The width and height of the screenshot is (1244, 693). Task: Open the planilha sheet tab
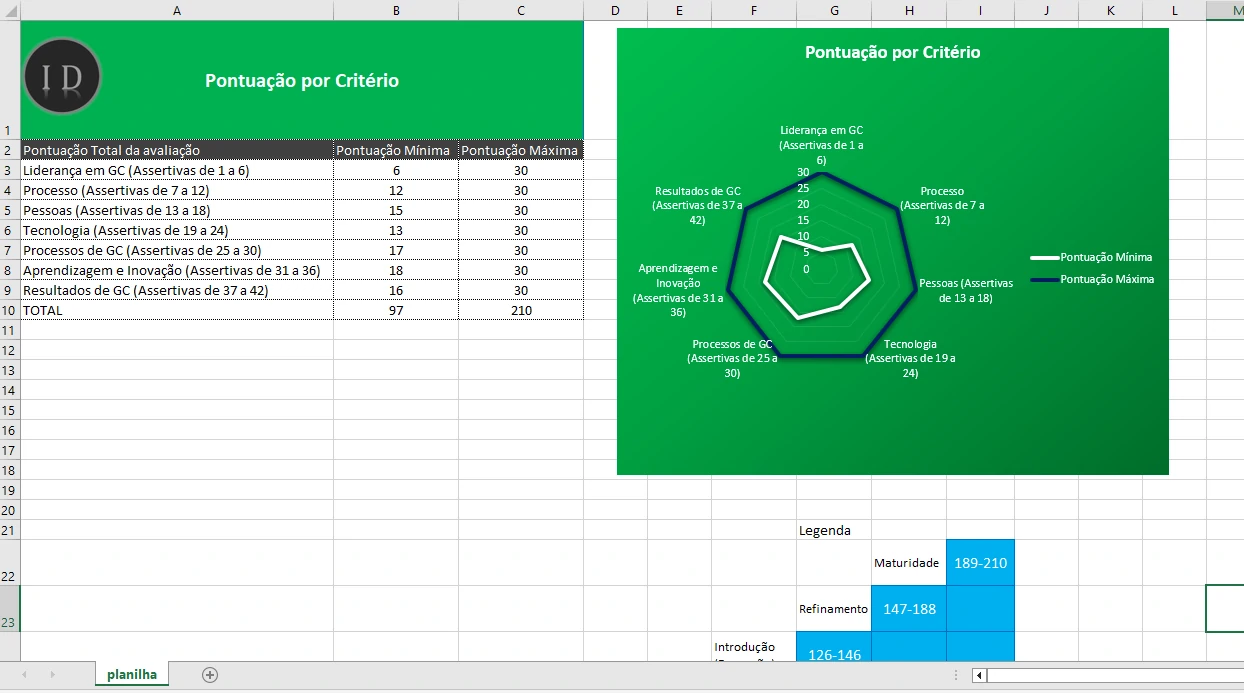(132, 675)
